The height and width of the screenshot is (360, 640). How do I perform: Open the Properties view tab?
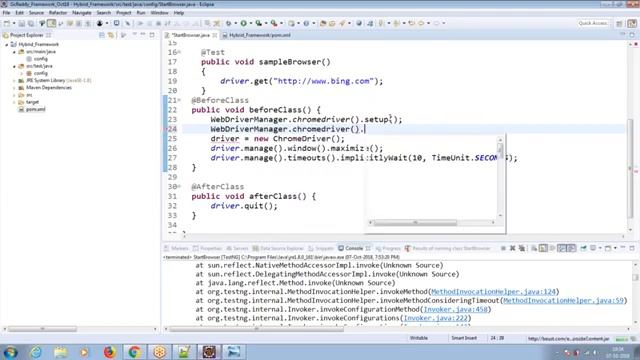coord(207,248)
